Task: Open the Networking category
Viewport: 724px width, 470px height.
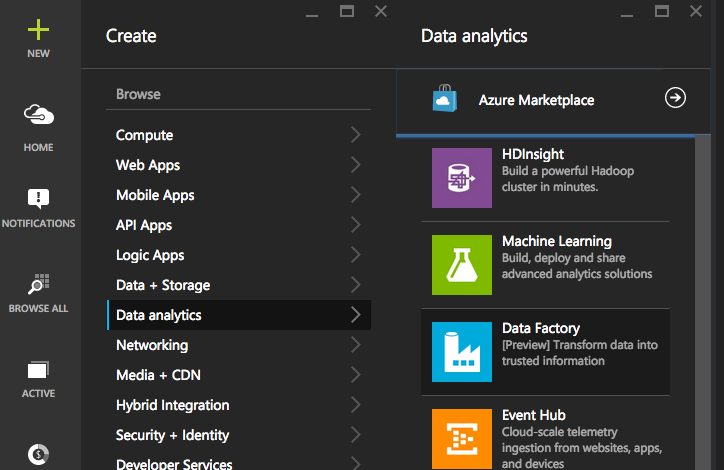Action: point(239,345)
